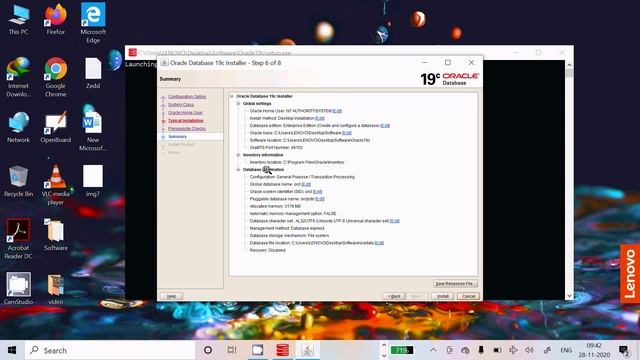Select the Software location row text
This screenshot has width=640, height=360.
pyautogui.click(x=310, y=140)
